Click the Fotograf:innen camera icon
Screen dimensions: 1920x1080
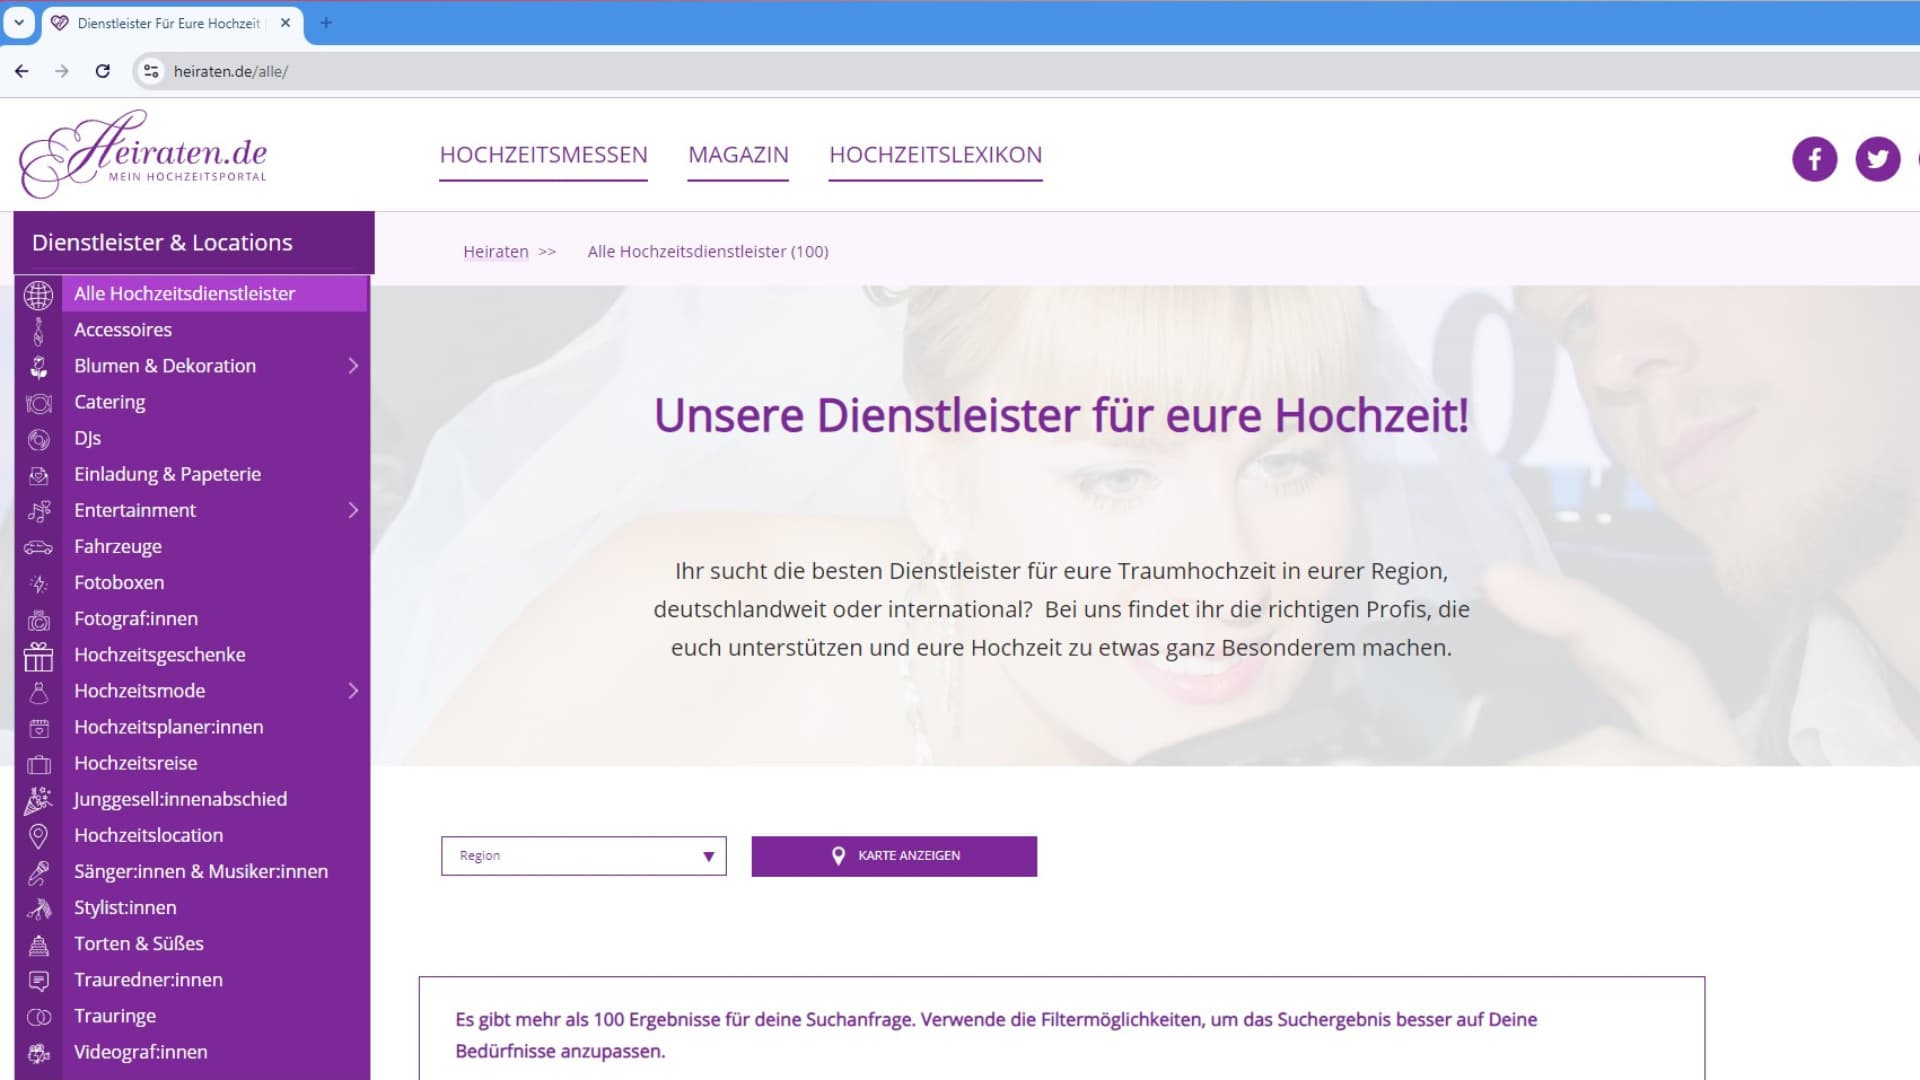pos(38,620)
